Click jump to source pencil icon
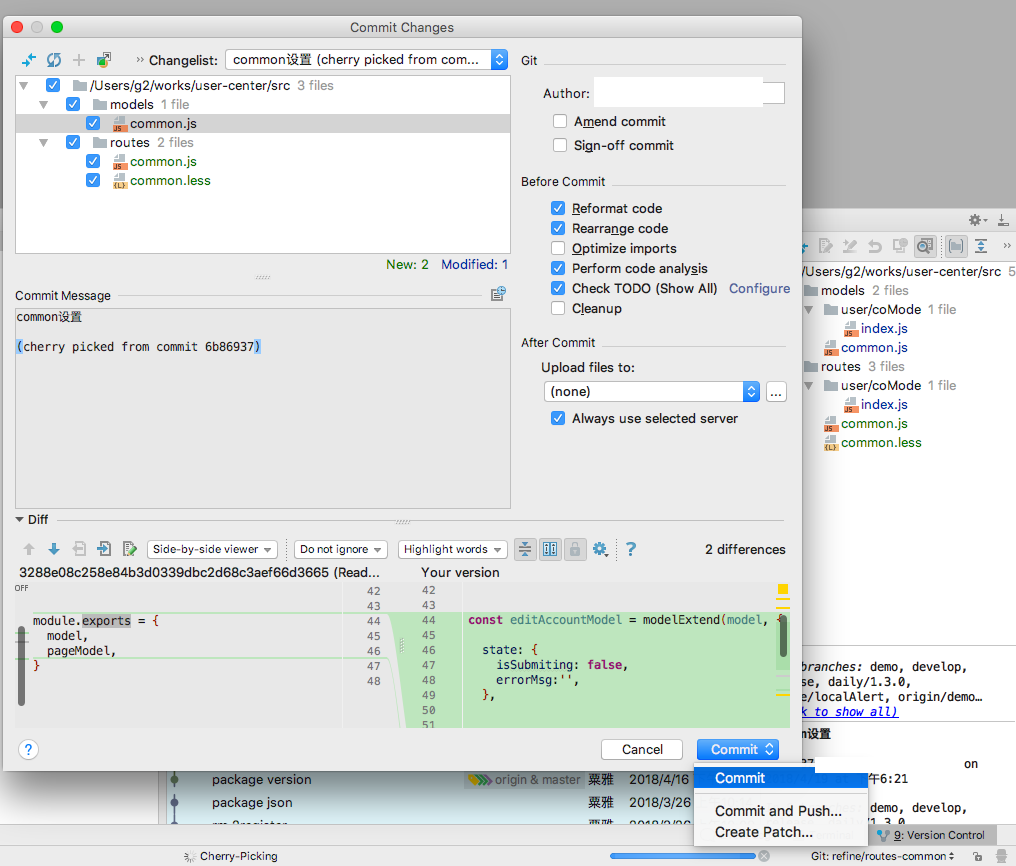1016x866 pixels. 130,549
